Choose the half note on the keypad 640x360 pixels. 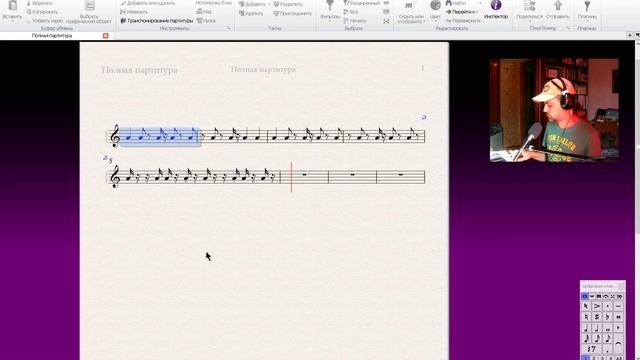point(597,328)
